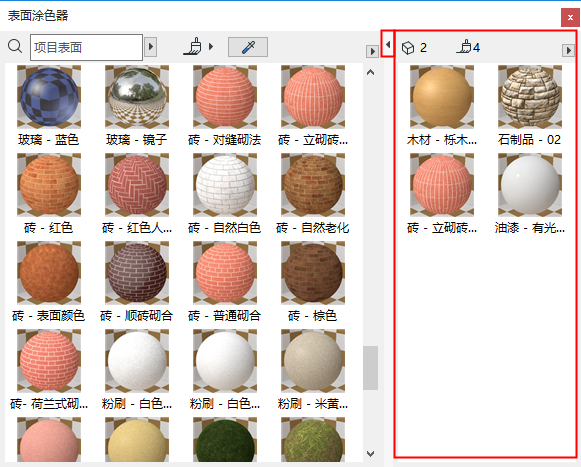Select 玻璃 - 镜子 surface thumbnail
581x467 pixels.
(137, 97)
